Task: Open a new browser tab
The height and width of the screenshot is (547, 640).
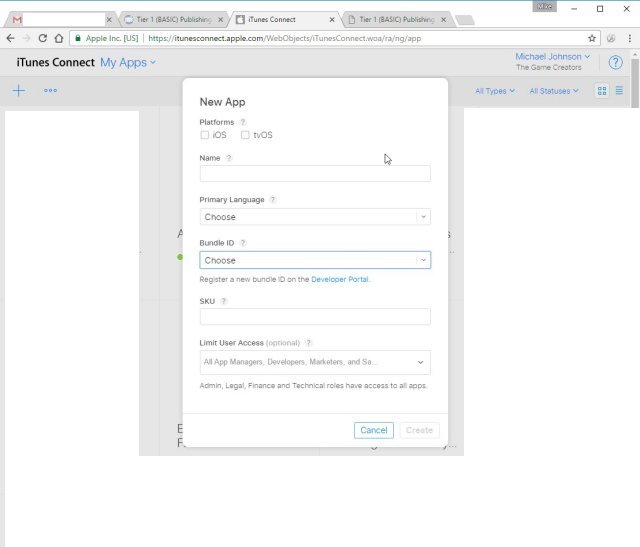Action: click(464, 20)
